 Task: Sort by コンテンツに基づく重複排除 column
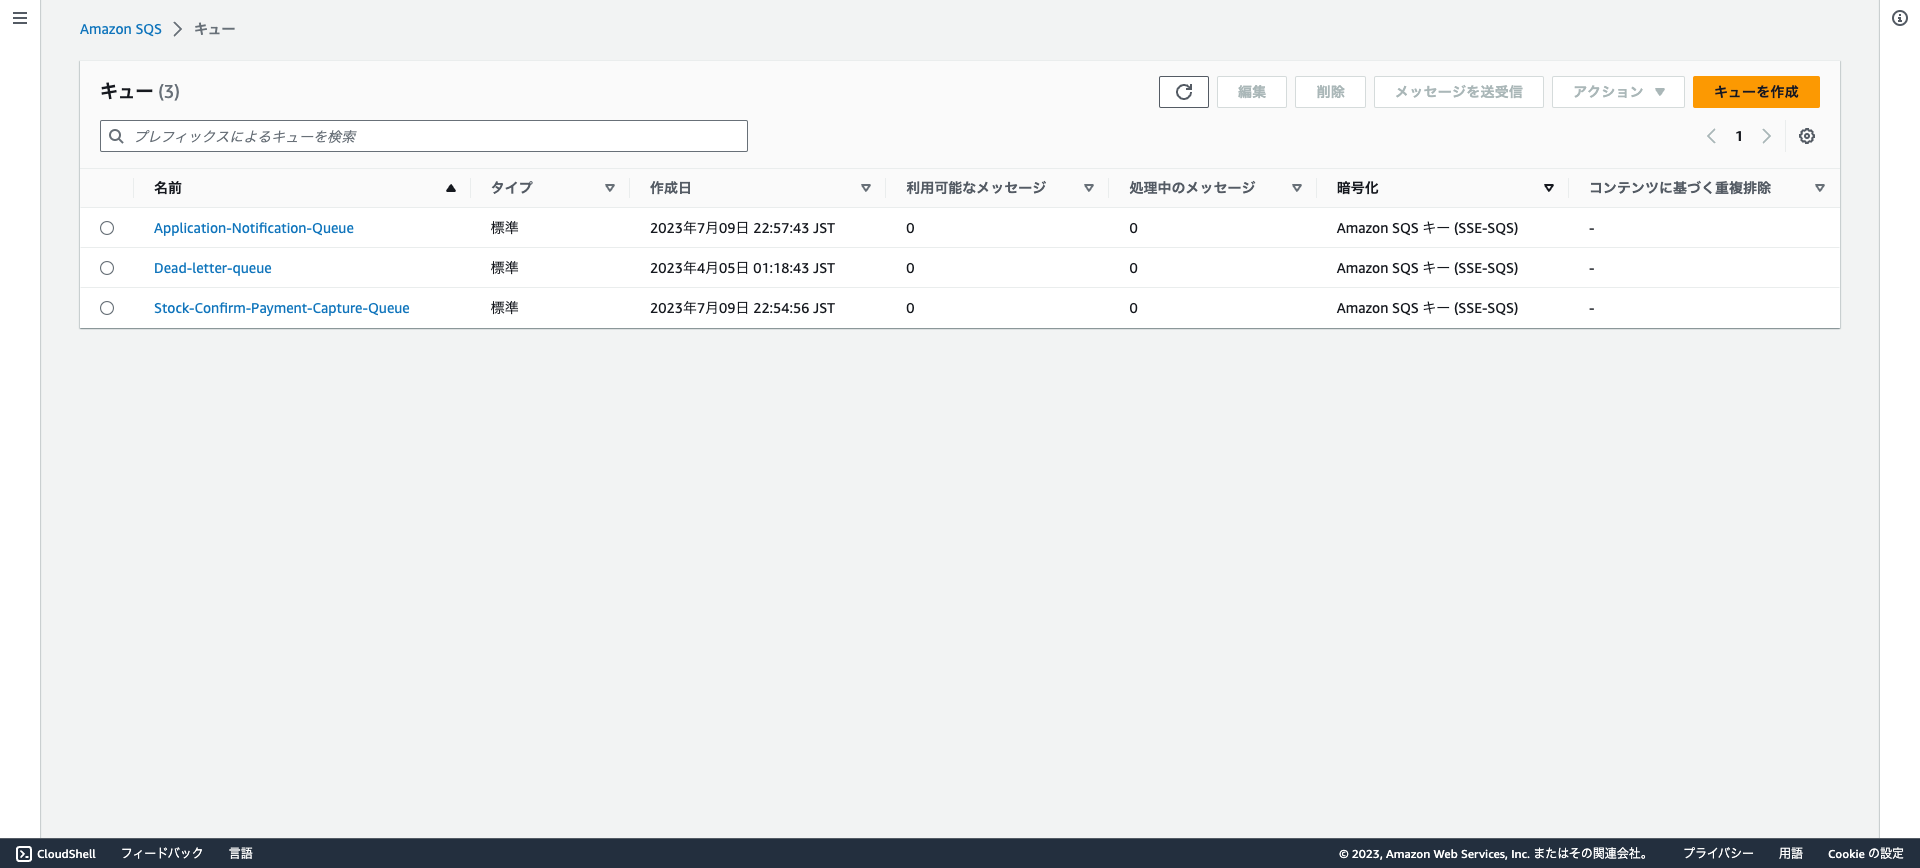coord(1820,188)
